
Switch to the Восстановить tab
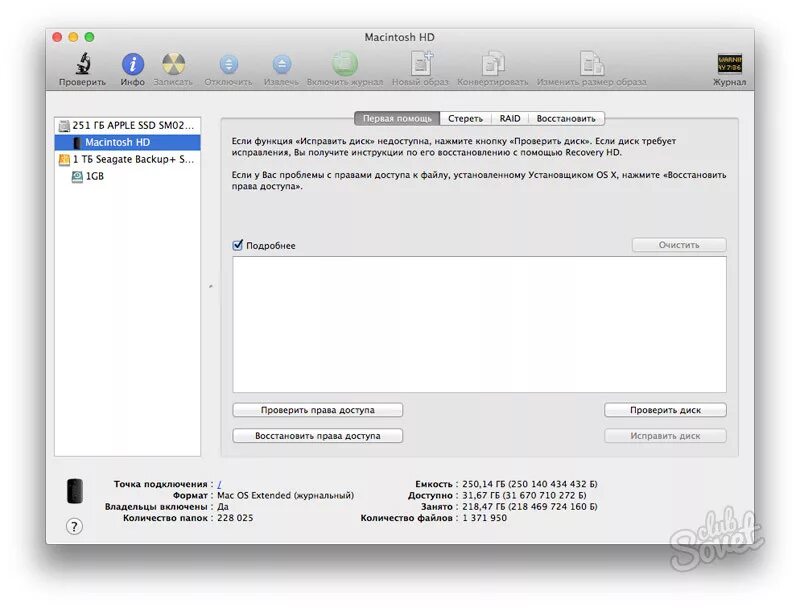[566, 118]
